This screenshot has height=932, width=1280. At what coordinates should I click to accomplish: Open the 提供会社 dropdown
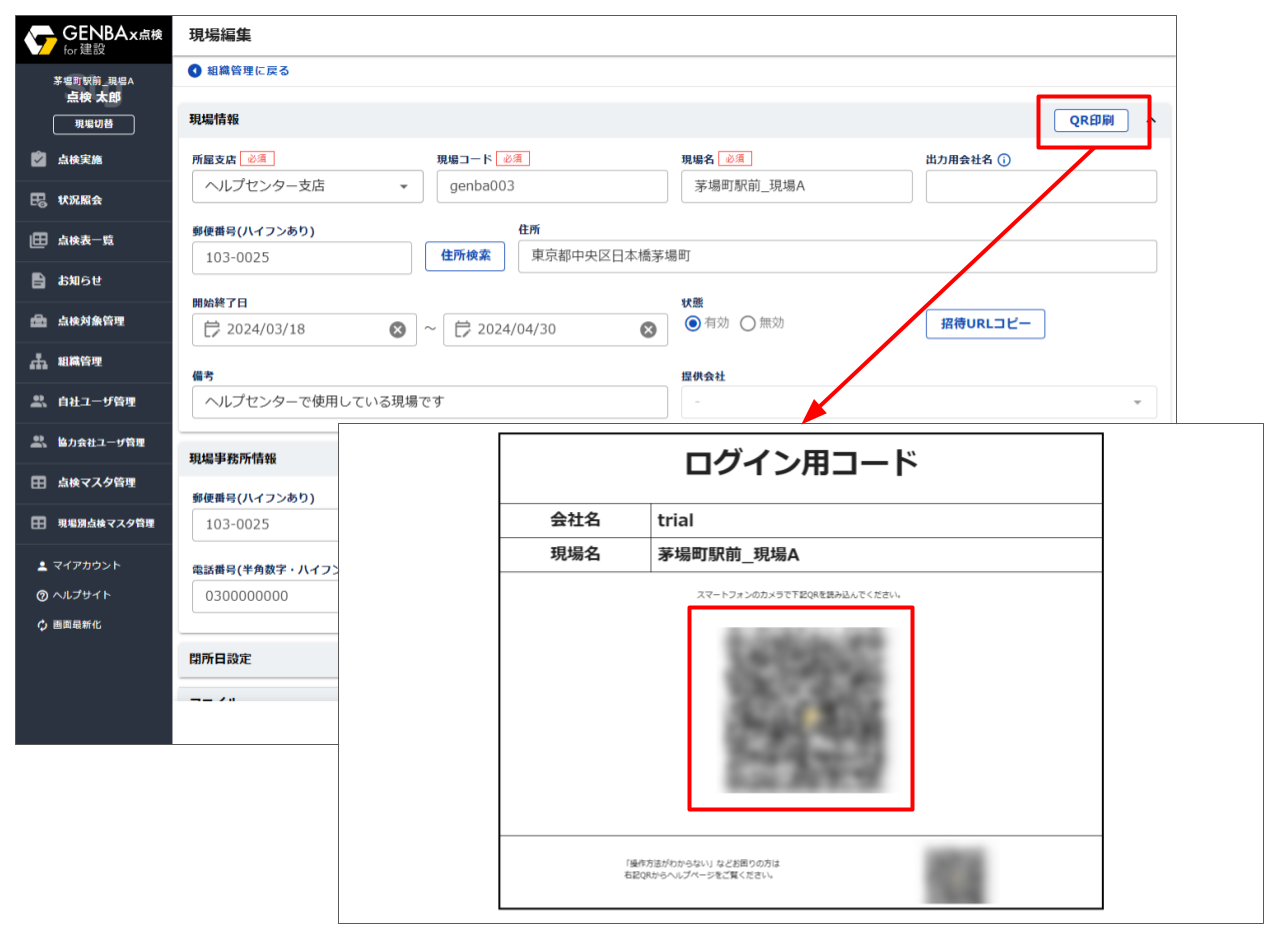tap(918, 402)
